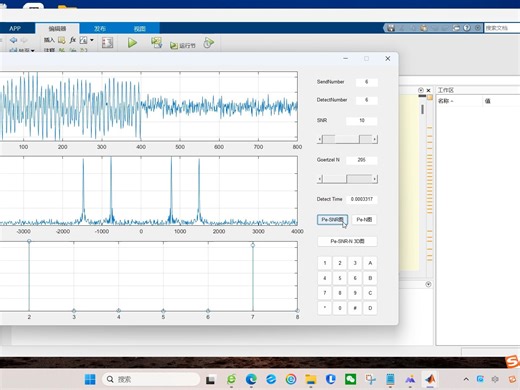Click the Run and Time icon
The height and width of the screenshot is (390, 520).
tap(208, 43)
